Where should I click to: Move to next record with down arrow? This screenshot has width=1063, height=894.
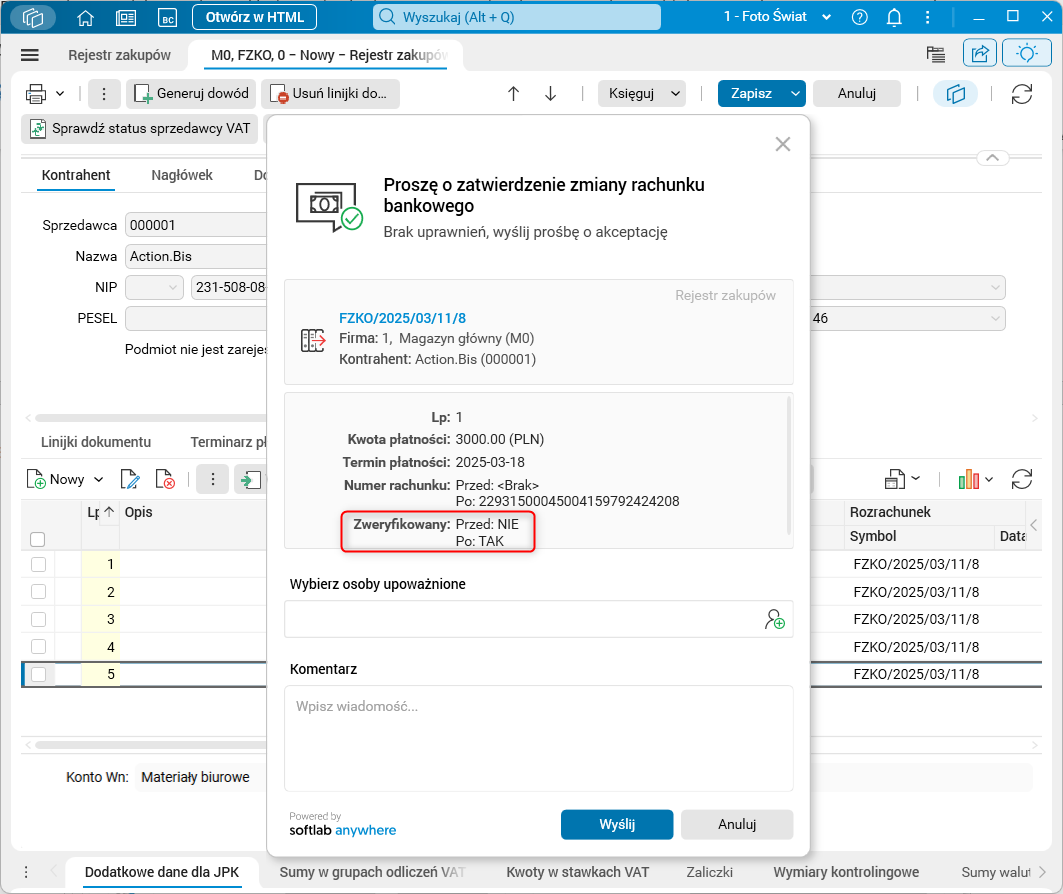pyautogui.click(x=550, y=94)
